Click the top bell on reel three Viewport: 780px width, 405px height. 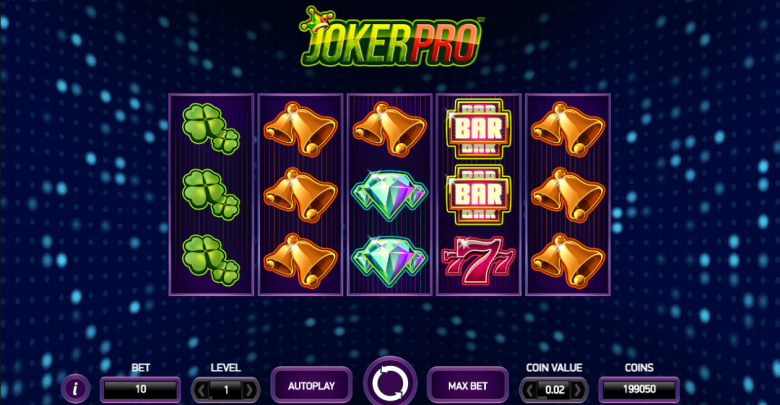[x=390, y=129]
